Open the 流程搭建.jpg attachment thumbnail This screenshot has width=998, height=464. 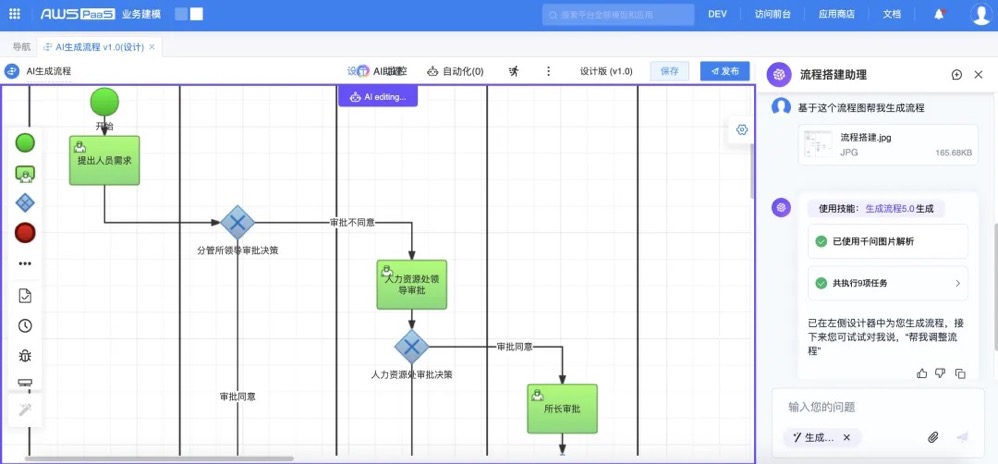point(818,145)
